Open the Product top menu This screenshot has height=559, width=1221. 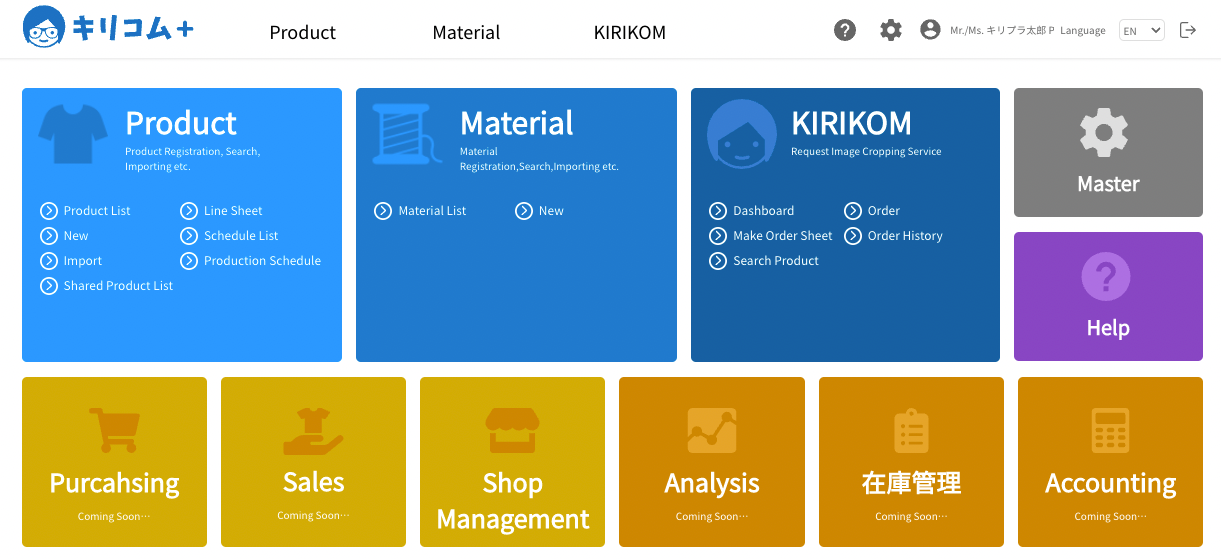coord(303,32)
